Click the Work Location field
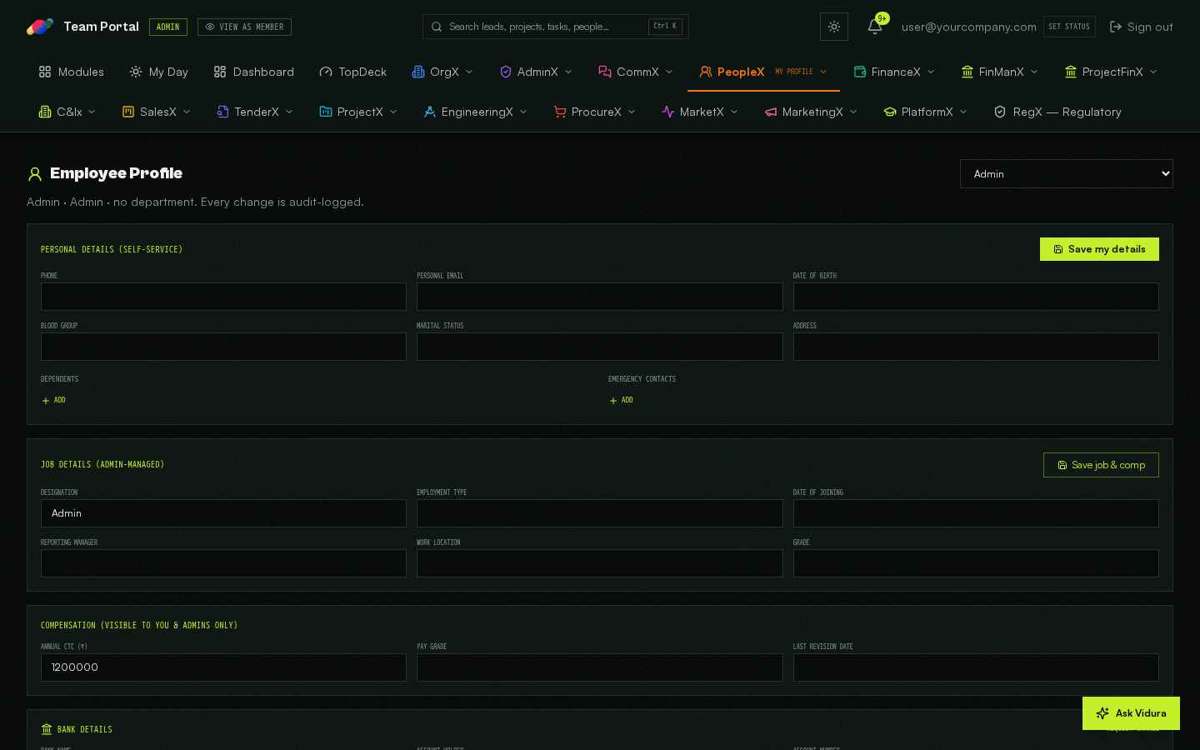Image resolution: width=1200 pixels, height=750 pixels. [x=600, y=563]
